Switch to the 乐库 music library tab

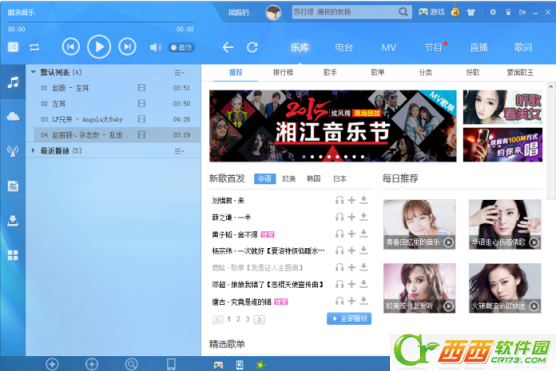(300, 48)
